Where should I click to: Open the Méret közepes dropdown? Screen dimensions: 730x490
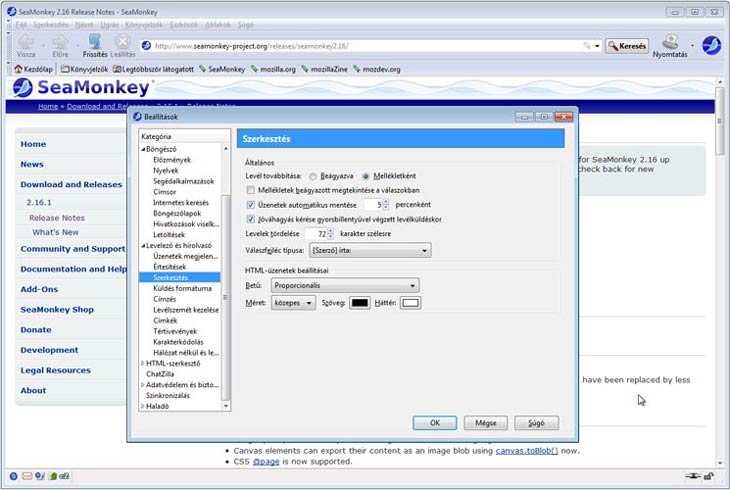point(293,303)
